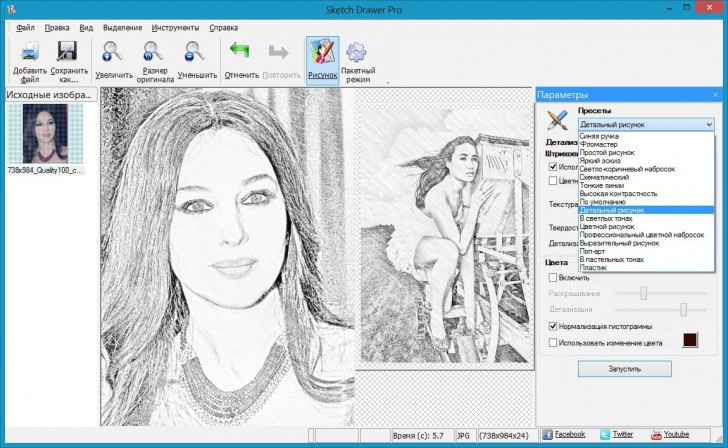Click the Youtube logo icon
The width and height of the screenshot is (728, 448).
pos(656,435)
